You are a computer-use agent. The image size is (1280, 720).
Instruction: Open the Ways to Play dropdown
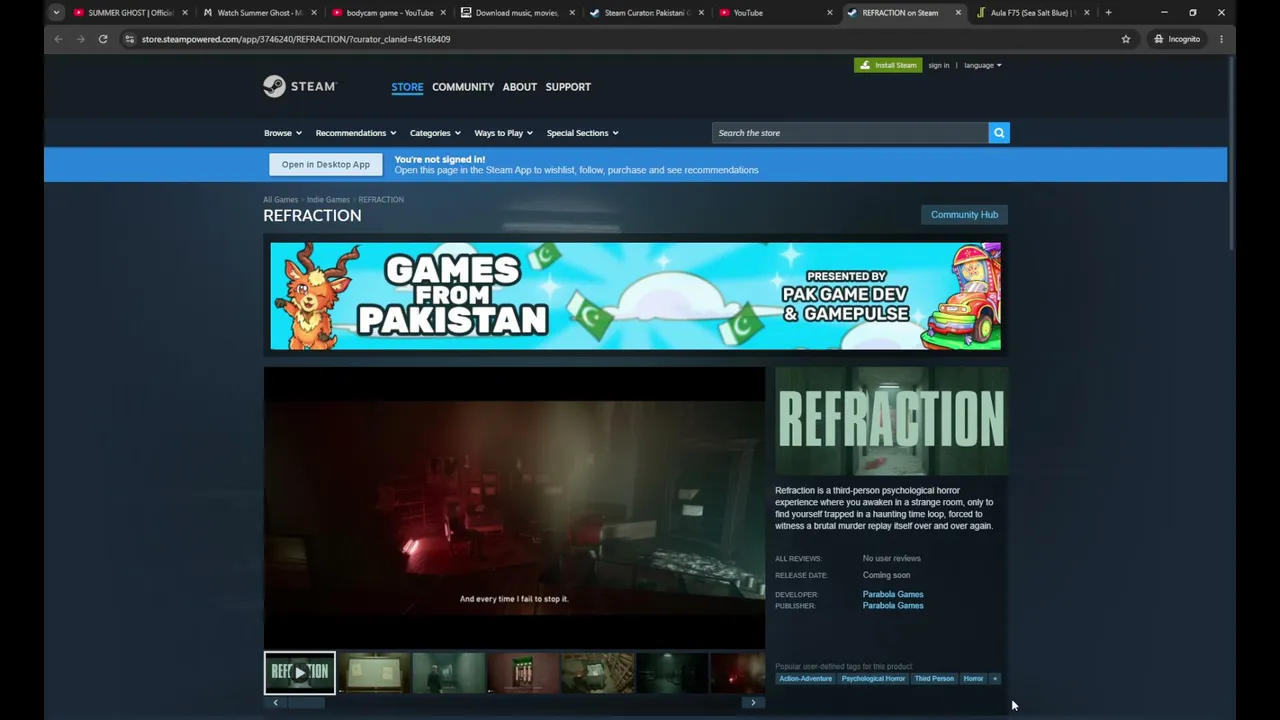pyautogui.click(x=503, y=133)
